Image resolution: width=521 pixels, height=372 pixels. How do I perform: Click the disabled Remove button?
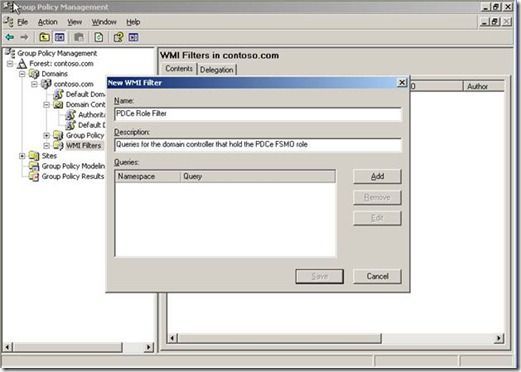[x=377, y=197]
